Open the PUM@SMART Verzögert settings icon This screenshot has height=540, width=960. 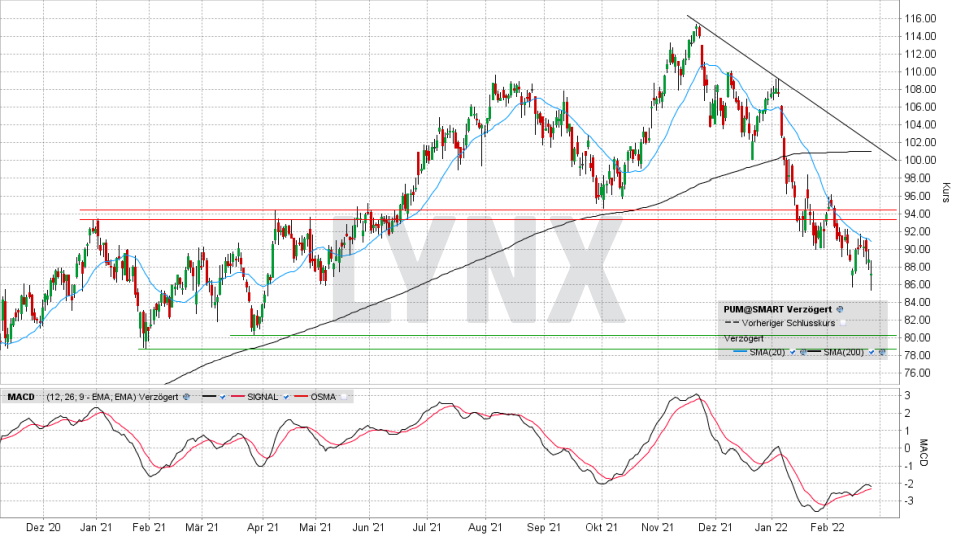click(x=840, y=309)
